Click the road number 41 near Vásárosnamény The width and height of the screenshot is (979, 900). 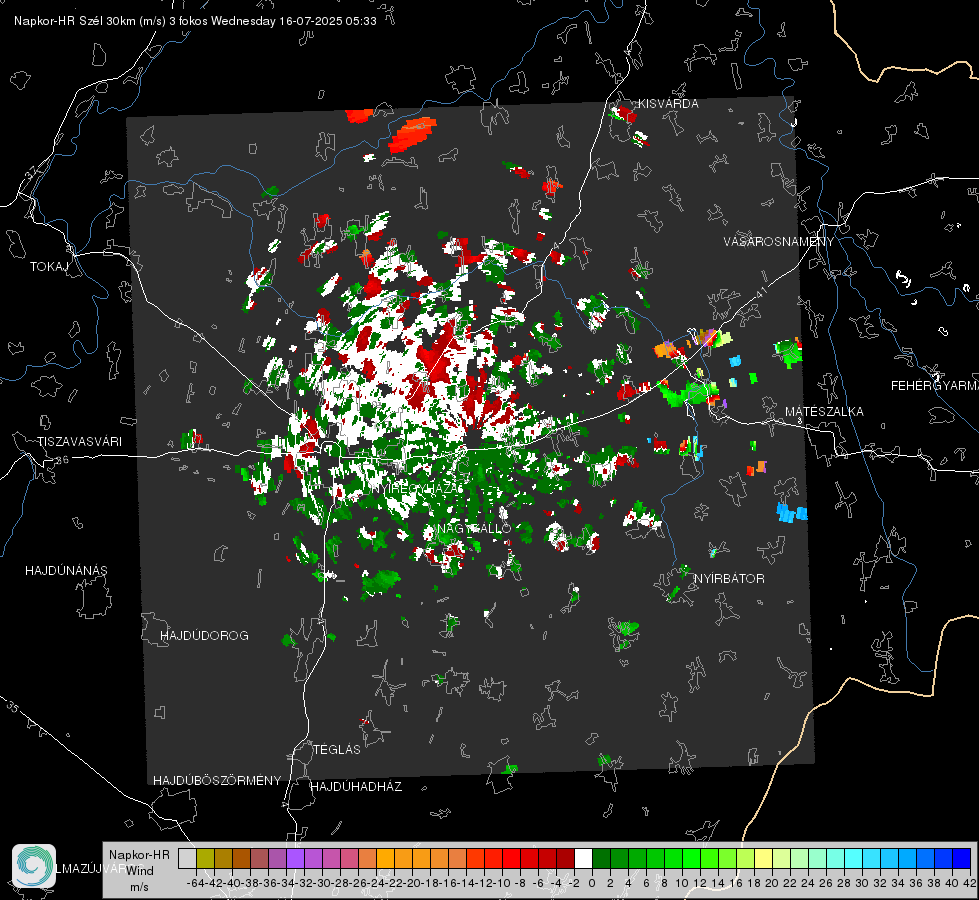pos(760,292)
